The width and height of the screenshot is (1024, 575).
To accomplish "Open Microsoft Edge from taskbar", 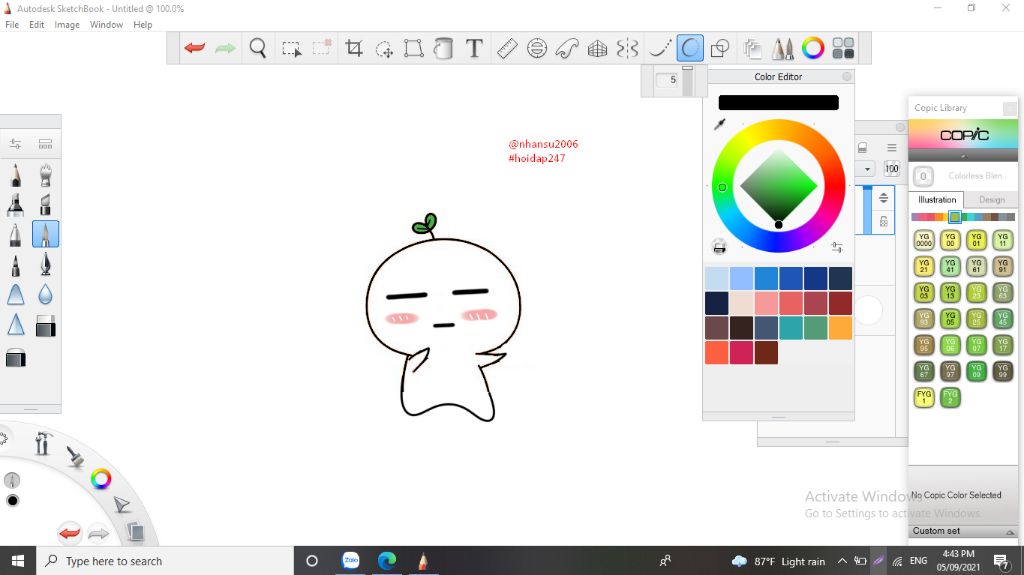I will 387,561.
